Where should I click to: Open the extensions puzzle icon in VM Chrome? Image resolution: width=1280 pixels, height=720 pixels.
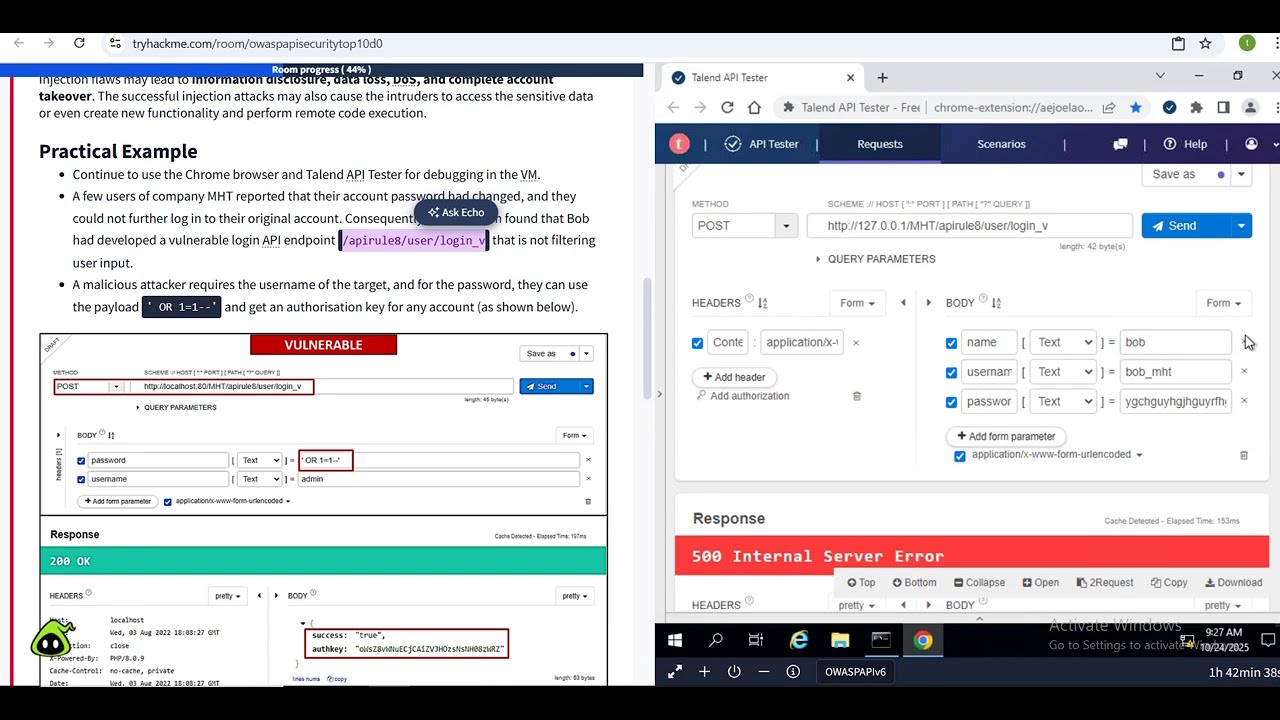pos(1196,107)
